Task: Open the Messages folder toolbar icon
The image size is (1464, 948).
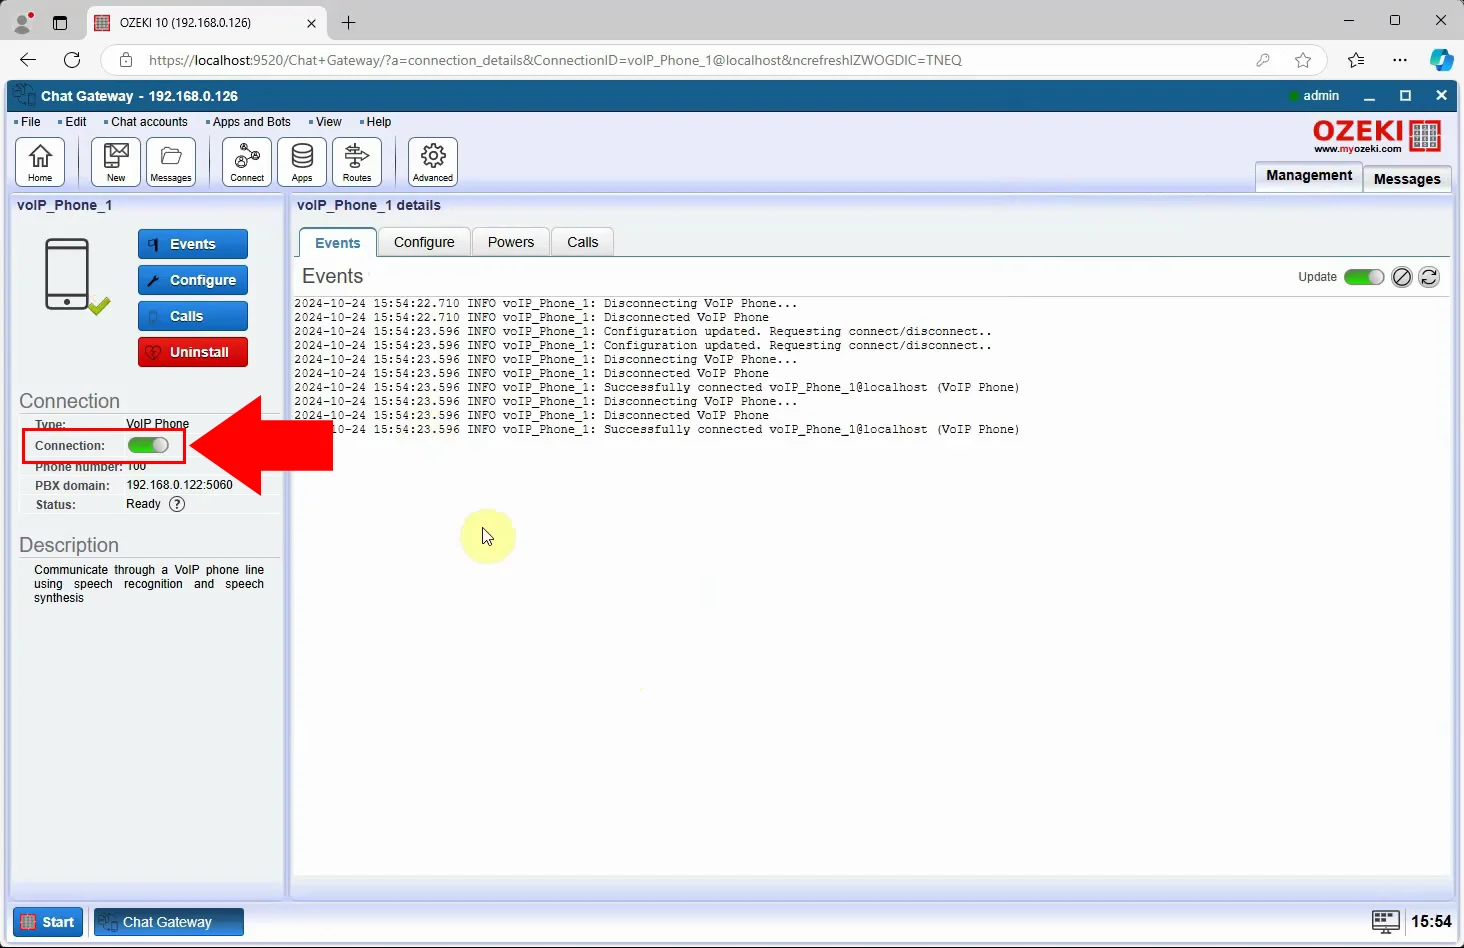Action: click(x=171, y=162)
